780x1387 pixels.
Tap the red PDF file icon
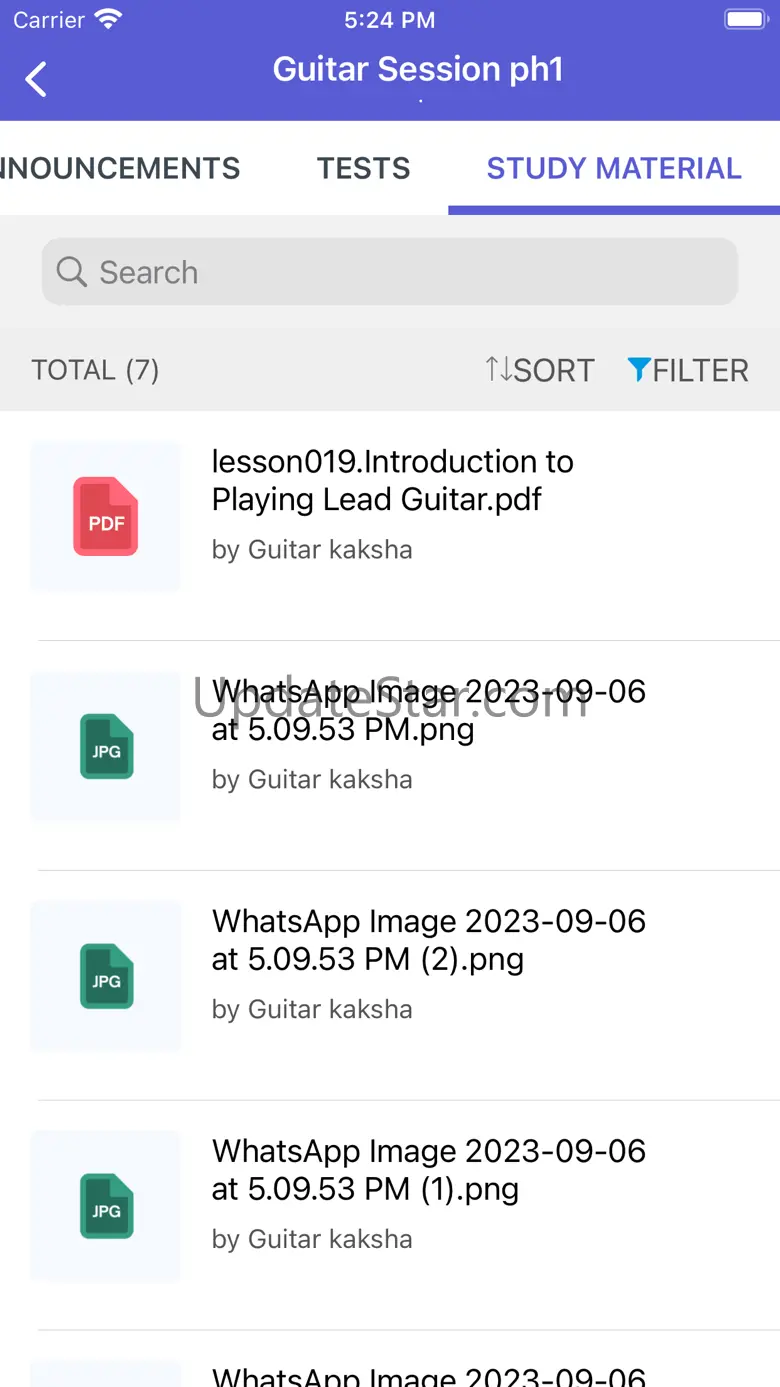[x=106, y=517]
